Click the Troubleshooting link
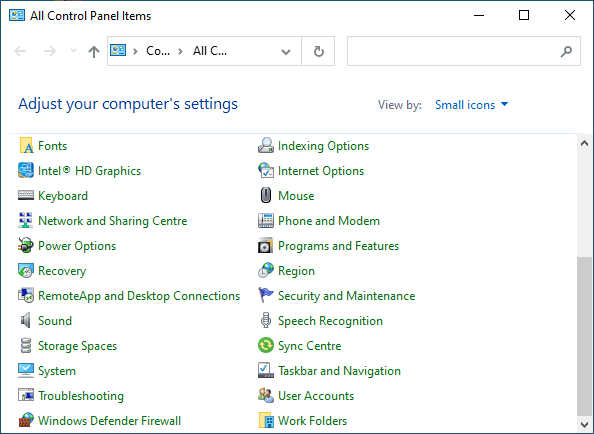This screenshot has height=434, width=594. [x=81, y=396]
